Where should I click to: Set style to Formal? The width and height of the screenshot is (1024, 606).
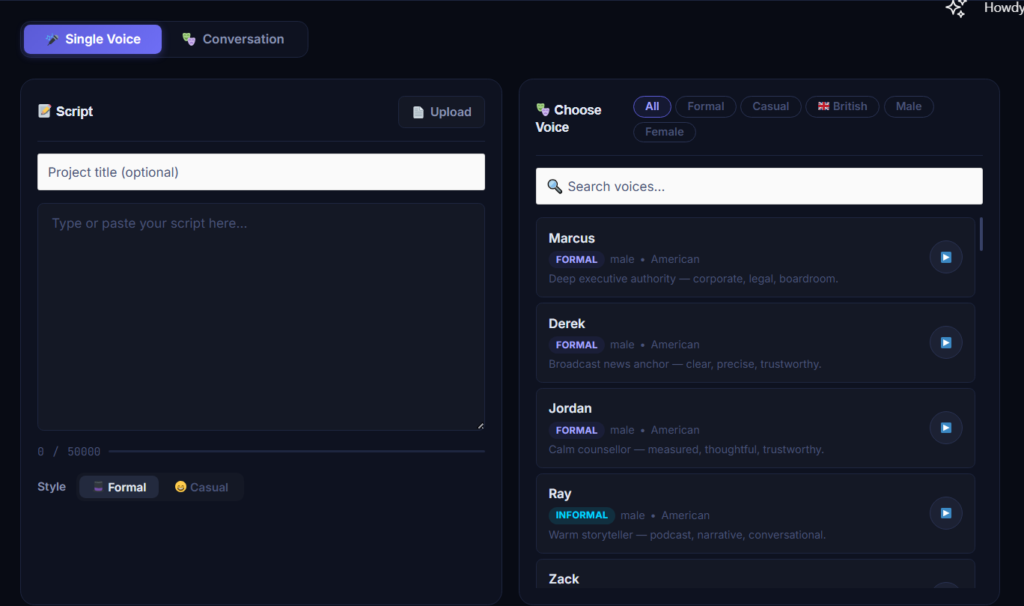click(x=120, y=487)
